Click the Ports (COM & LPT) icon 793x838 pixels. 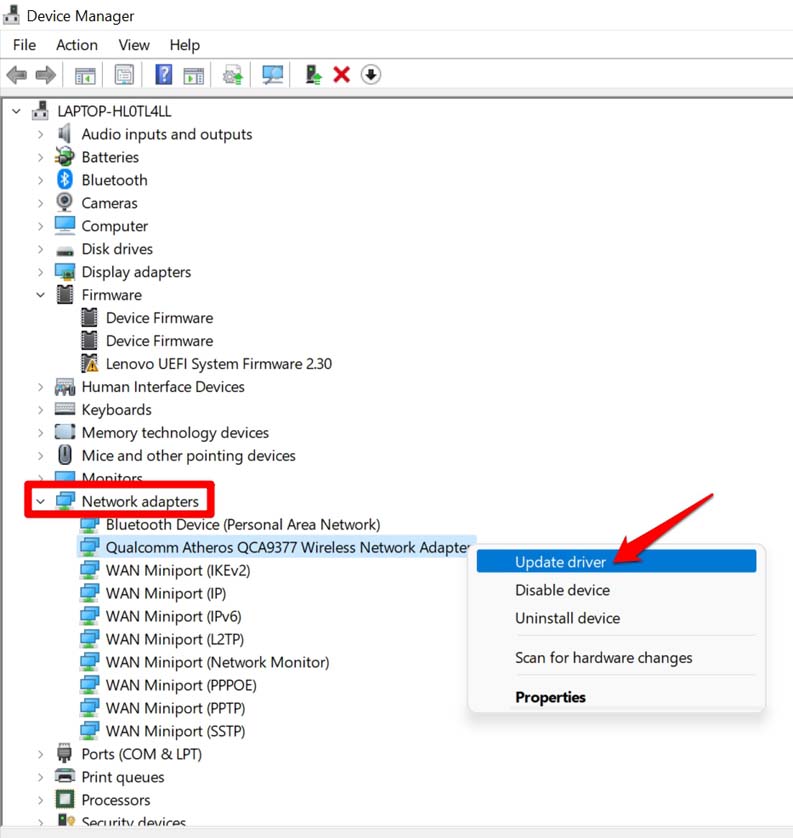pyautogui.click(x=64, y=753)
